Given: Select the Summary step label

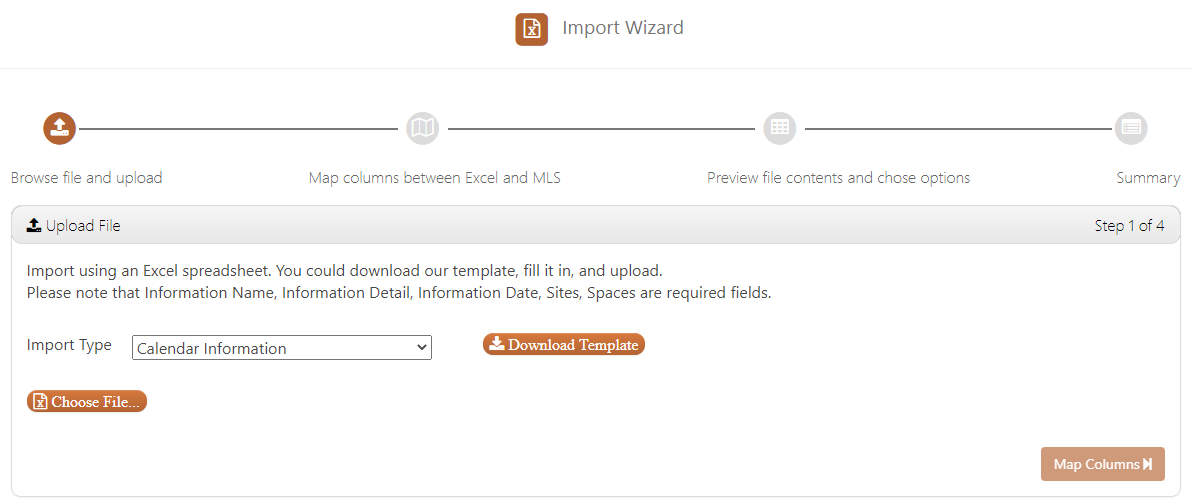Looking at the screenshot, I should click(1148, 178).
